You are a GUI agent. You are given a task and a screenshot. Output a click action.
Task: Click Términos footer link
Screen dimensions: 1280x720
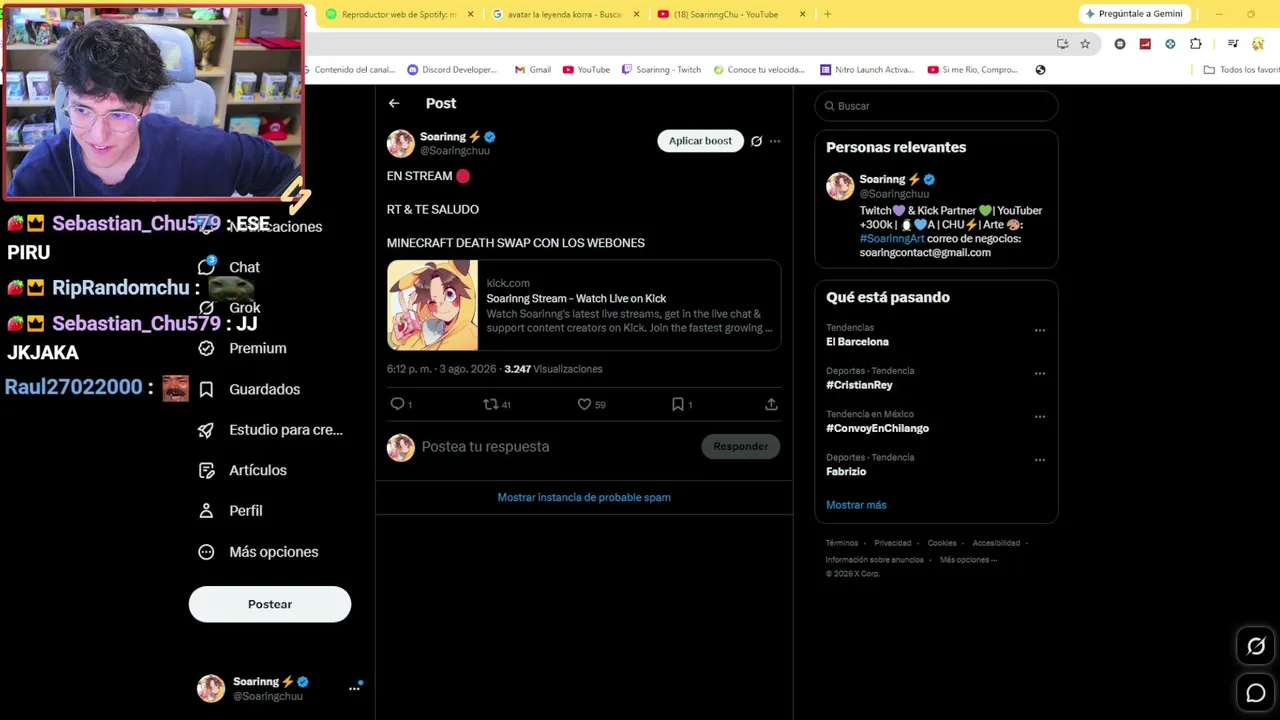[842, 543]
